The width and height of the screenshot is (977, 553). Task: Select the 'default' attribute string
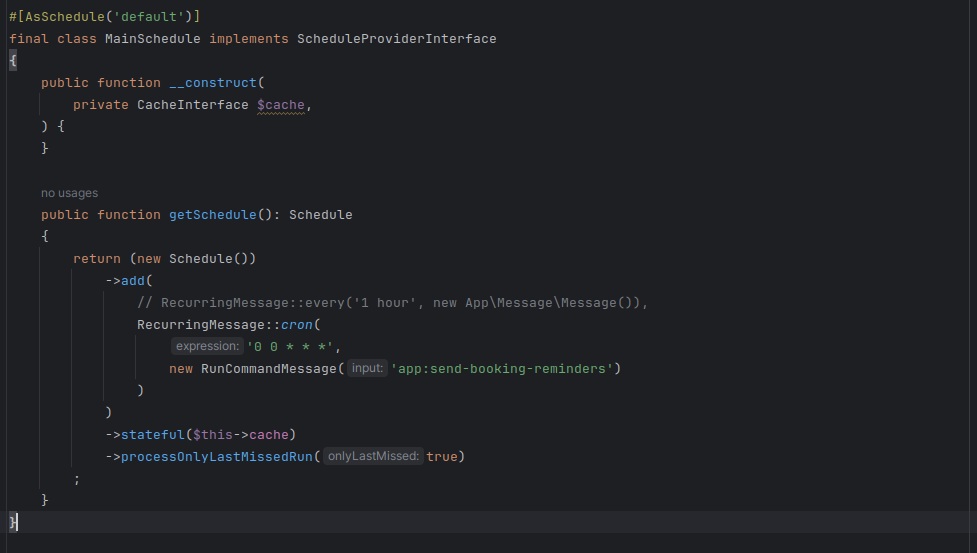(149, 17)
